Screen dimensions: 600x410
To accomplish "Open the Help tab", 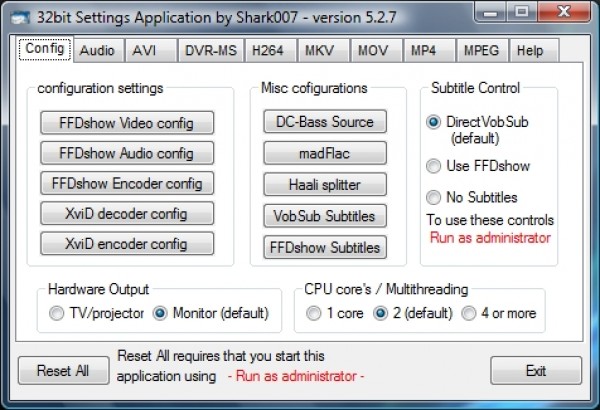I will (x=530, y=50).
